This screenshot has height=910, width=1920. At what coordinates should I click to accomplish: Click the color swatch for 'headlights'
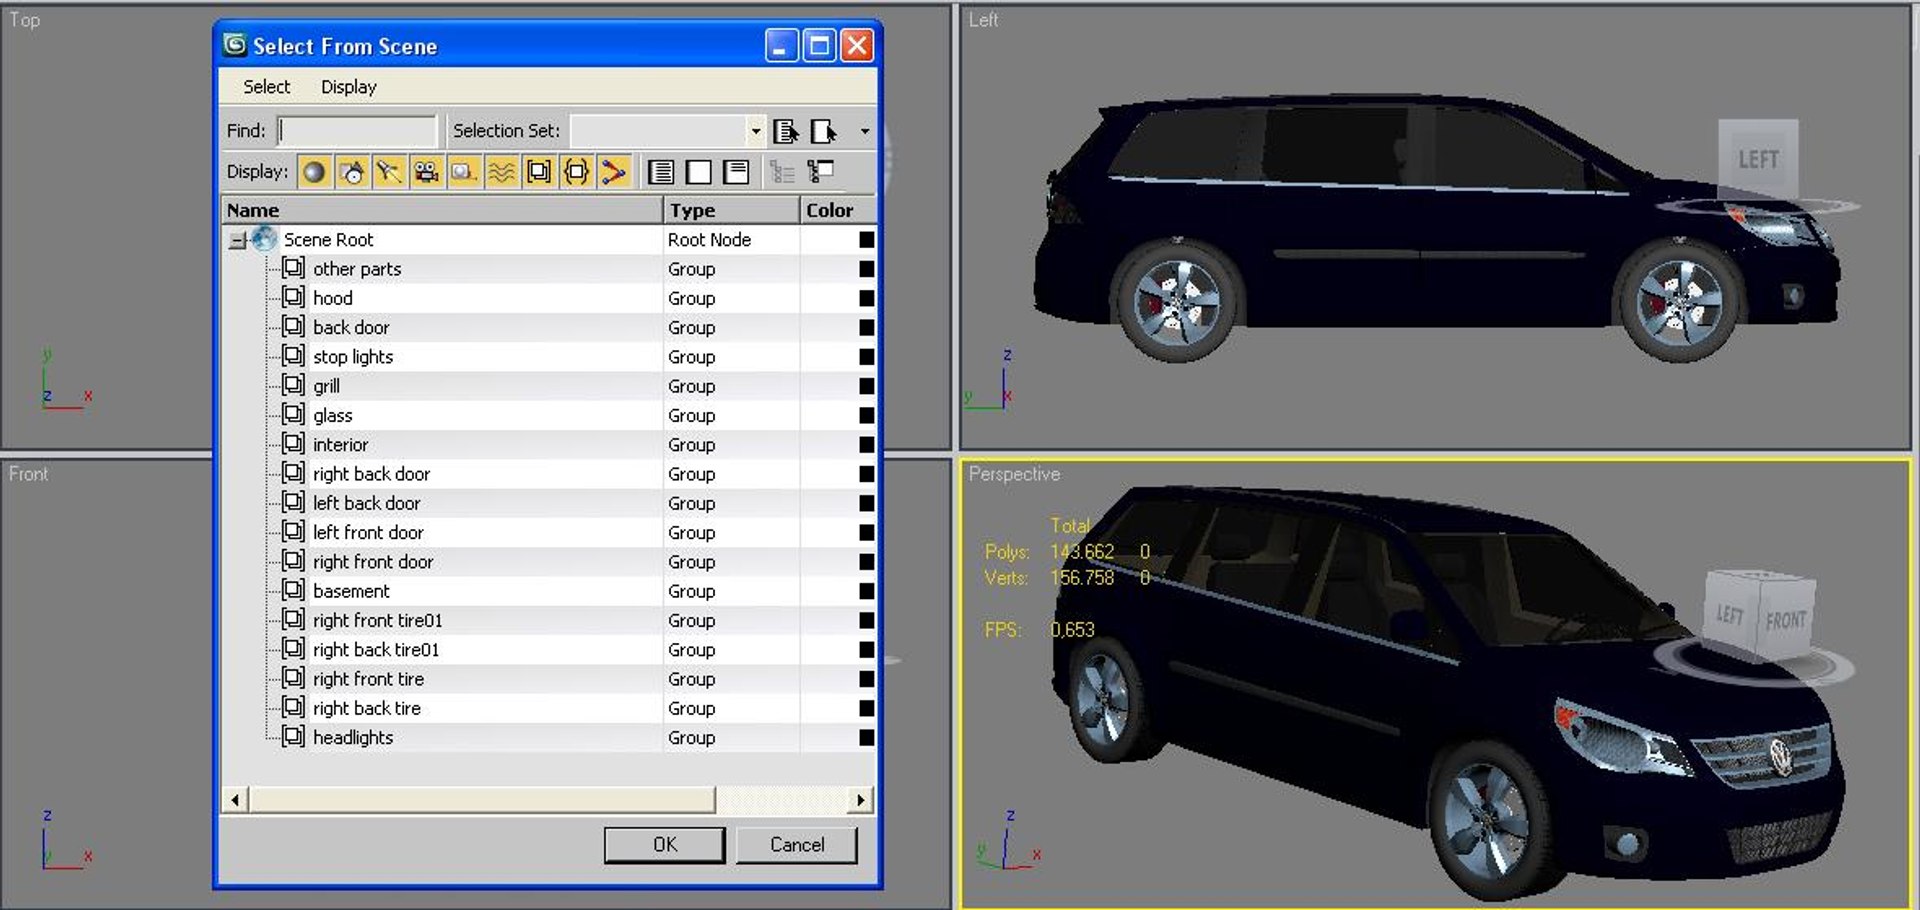point(866,738)
